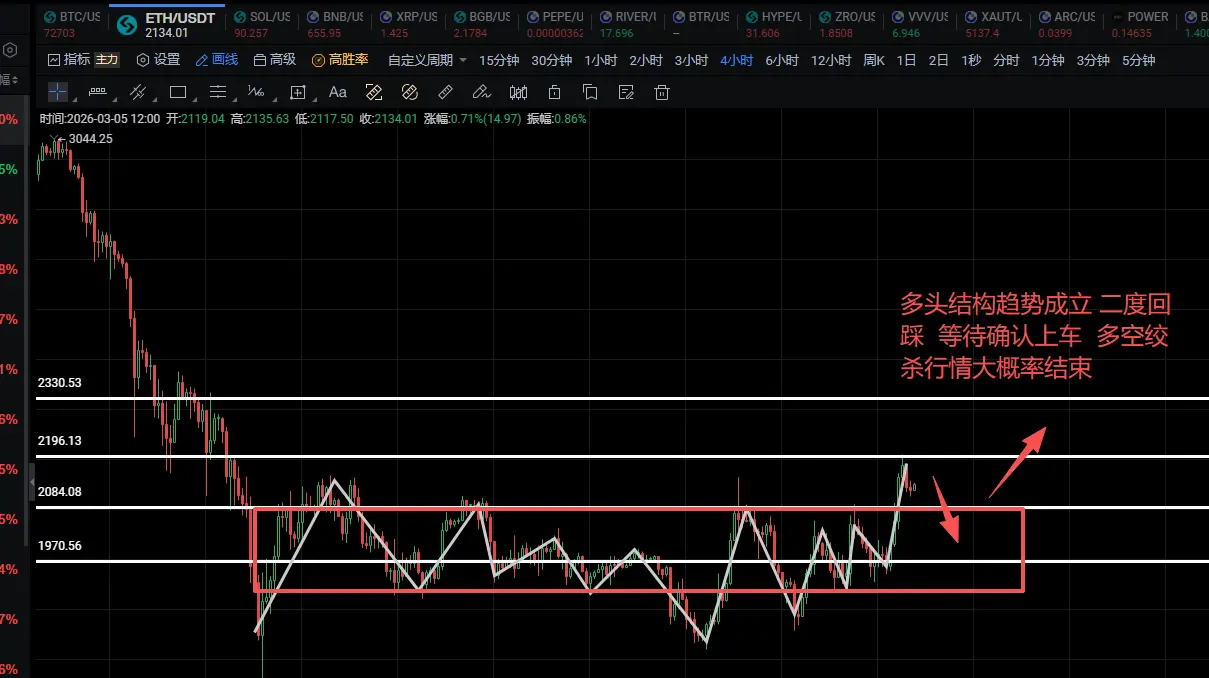Expand the 自定义周期 custom period dropdown
This screenshot has width=1209, height=678.
pyautogui.click(x=427, y=60)
